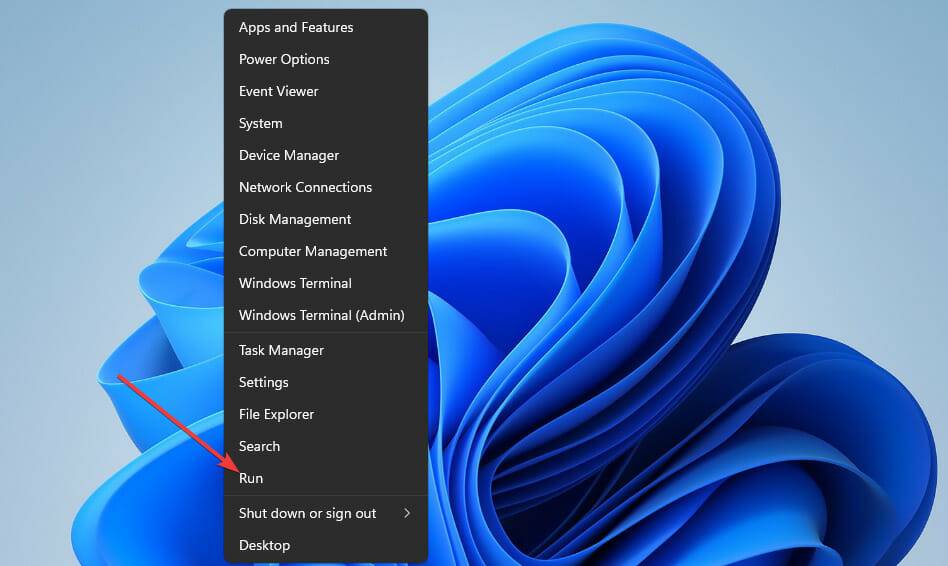This screenshot has width=948, height=566.
Task: Open Windows Terminal (Admin)
Action: pos(321,315)
